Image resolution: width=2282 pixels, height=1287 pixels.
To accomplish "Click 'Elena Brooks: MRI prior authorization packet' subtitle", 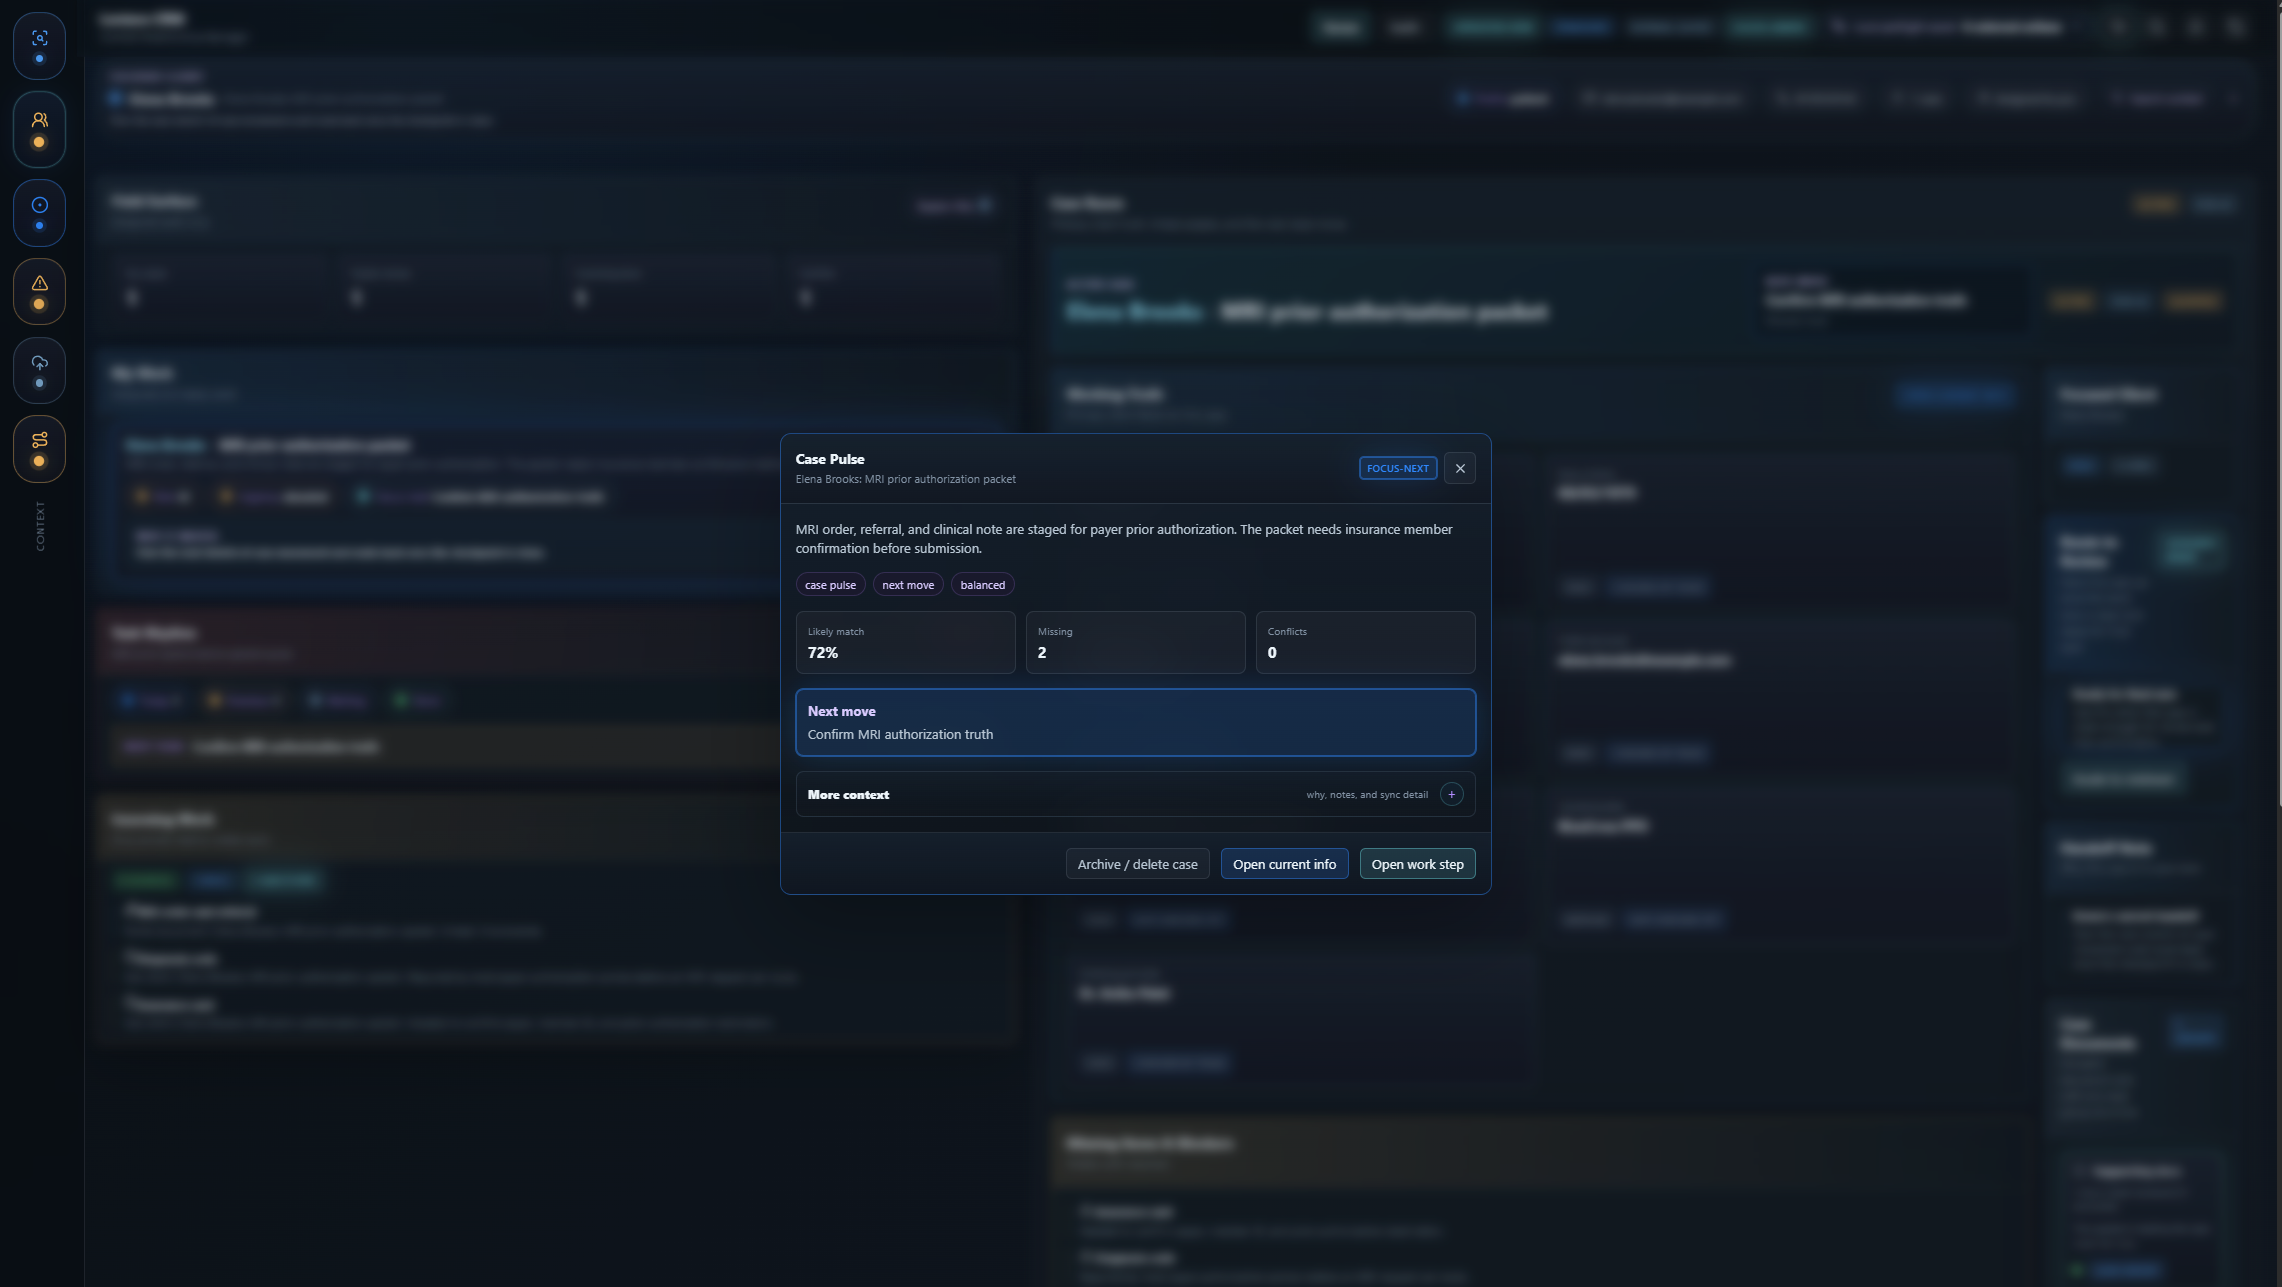I will [x=905, y=479].
